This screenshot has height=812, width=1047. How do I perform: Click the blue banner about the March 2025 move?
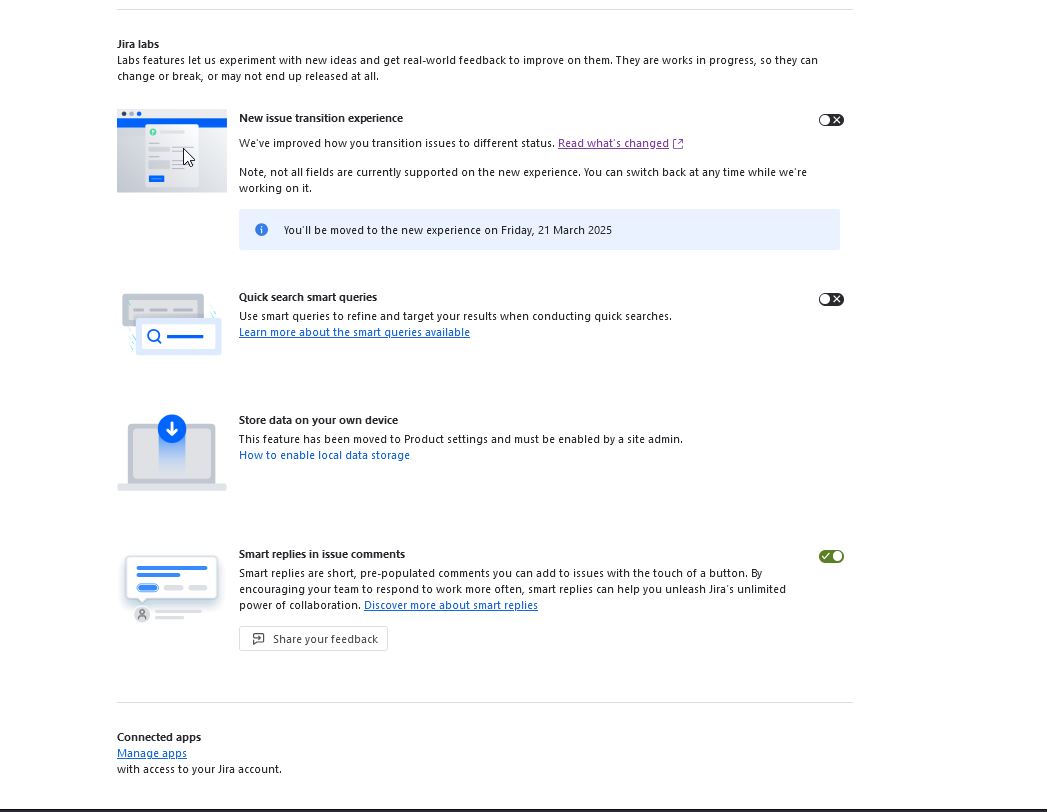pyautogui.click(x=539, y=229)
